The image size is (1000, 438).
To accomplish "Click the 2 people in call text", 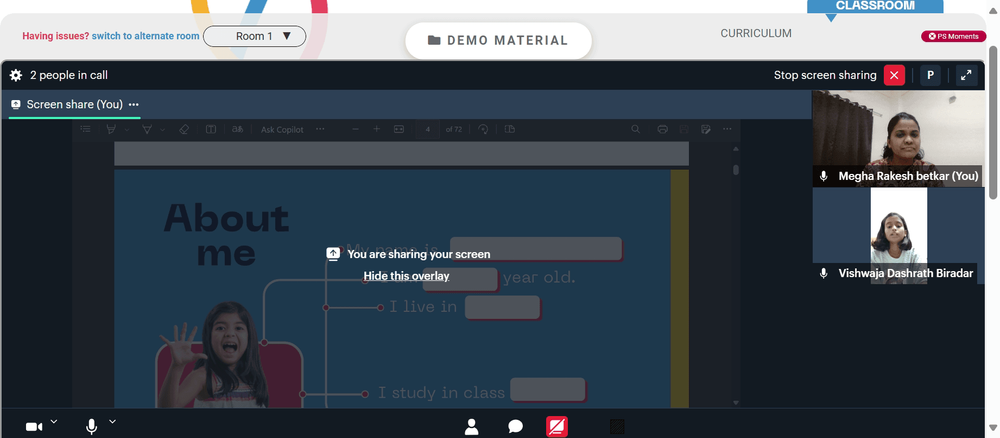I will (69, 75).
